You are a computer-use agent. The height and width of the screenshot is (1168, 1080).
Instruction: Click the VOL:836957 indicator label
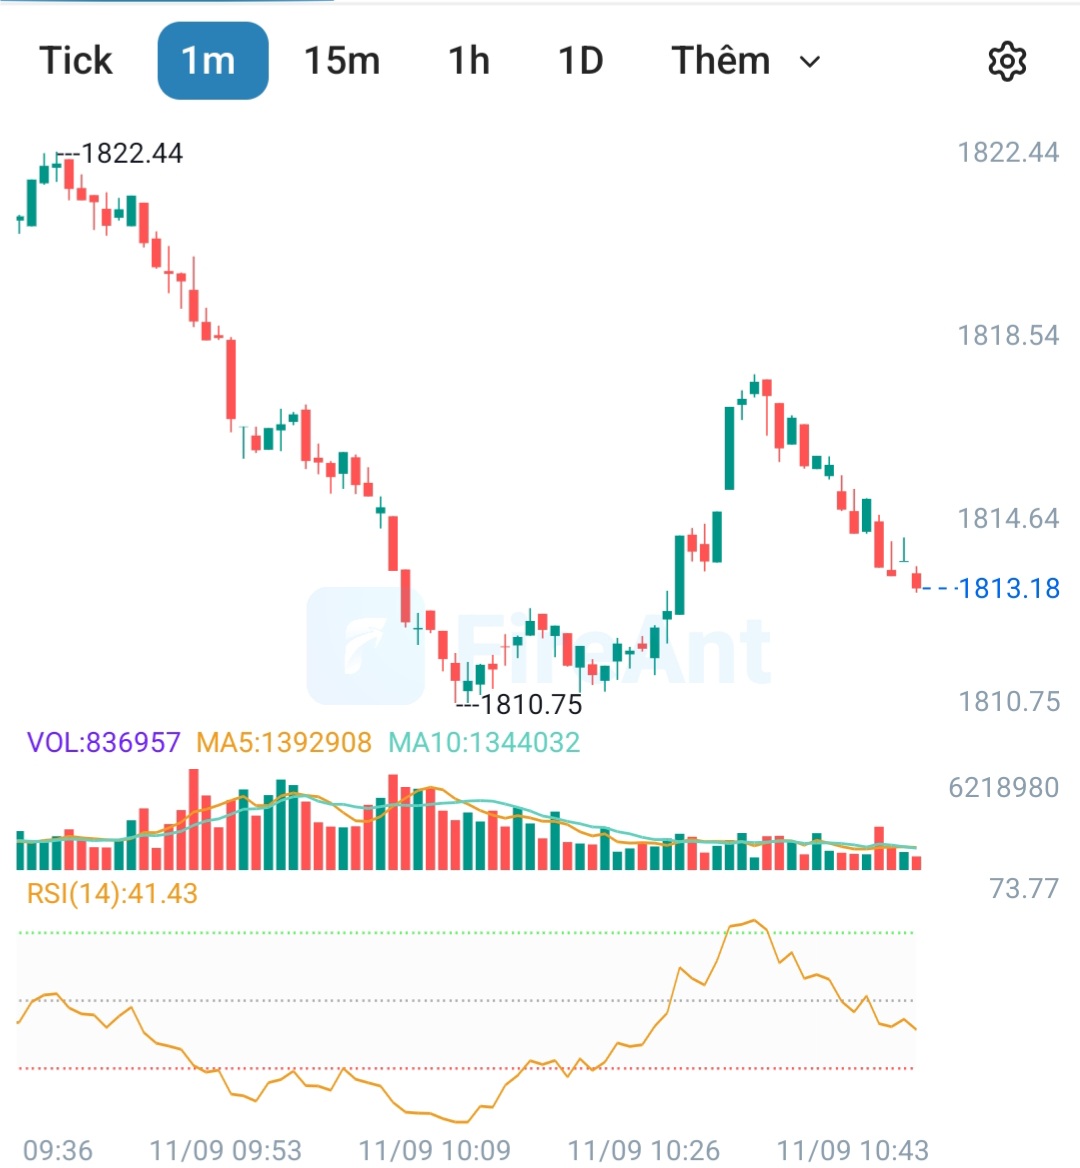click(x=104, y=743)
